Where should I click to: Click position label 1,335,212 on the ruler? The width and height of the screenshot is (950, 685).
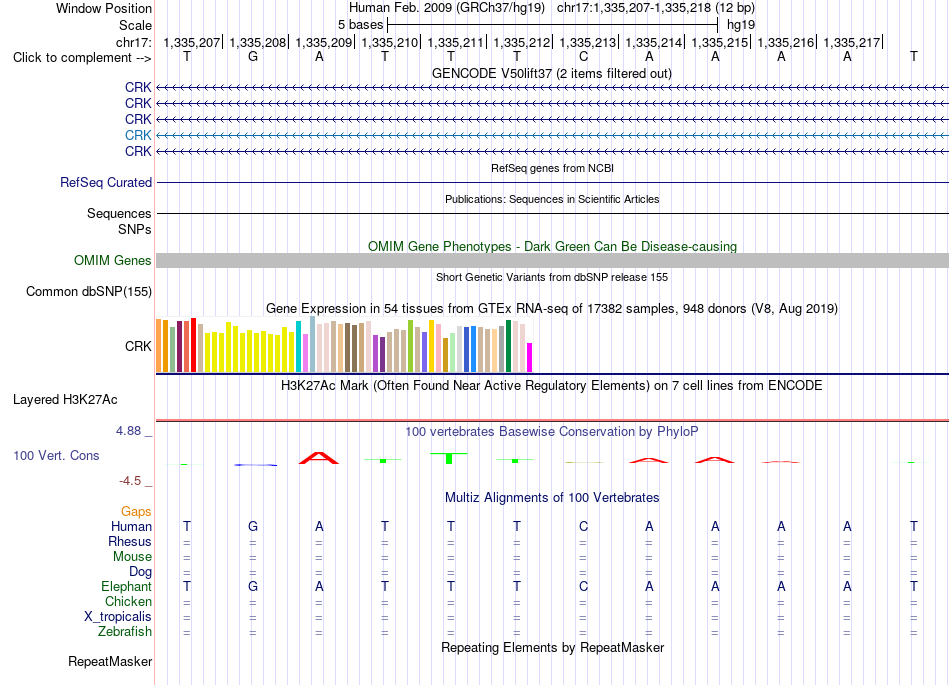[522, 42]
